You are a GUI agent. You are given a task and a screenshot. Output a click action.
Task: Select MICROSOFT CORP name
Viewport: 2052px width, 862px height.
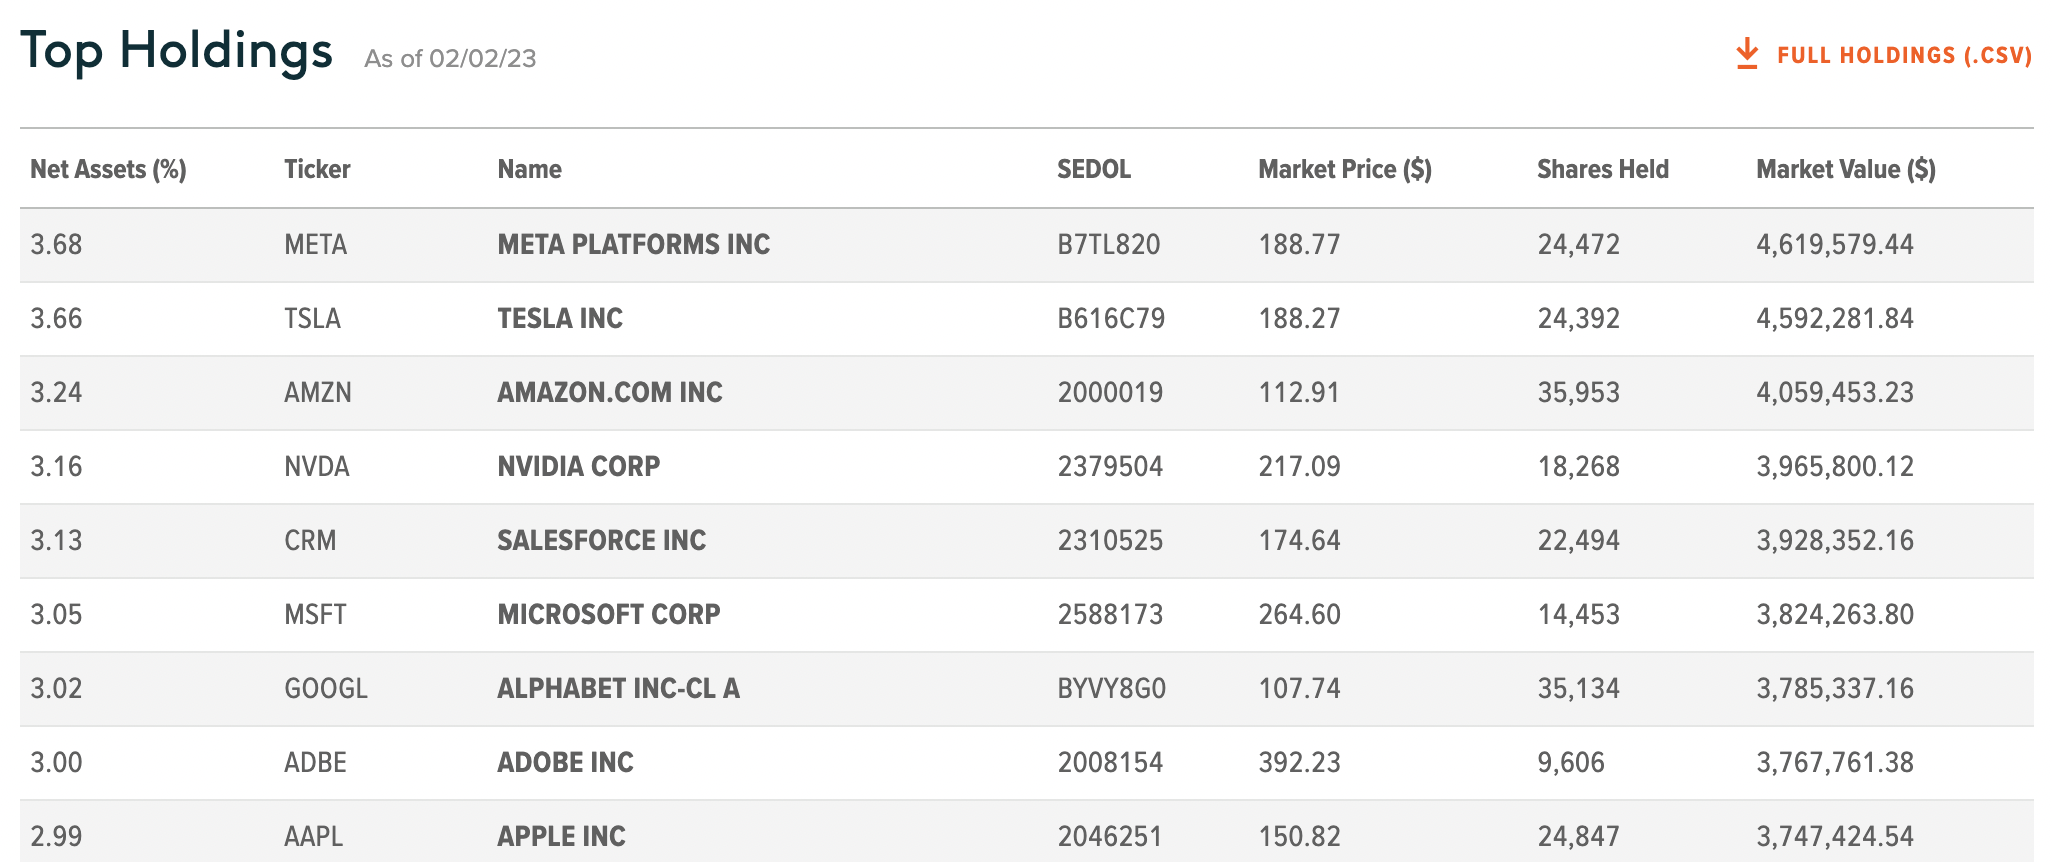coord(609,614)
